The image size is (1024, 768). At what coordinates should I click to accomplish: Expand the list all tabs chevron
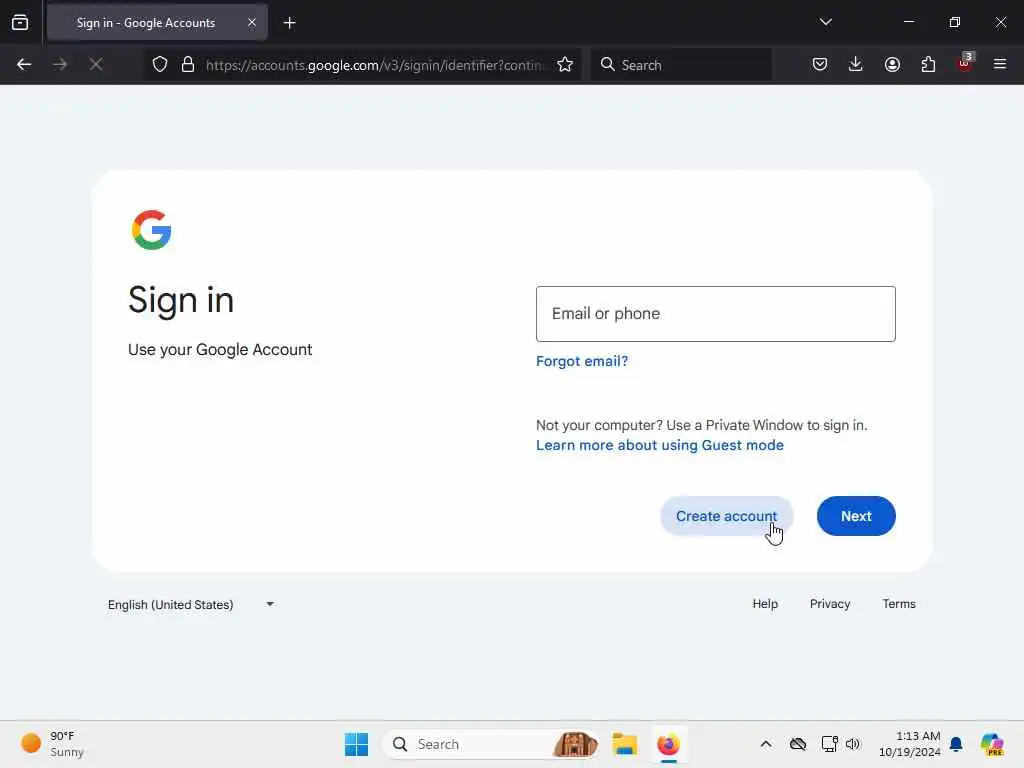pyautogui.click(x=825, y=22)
